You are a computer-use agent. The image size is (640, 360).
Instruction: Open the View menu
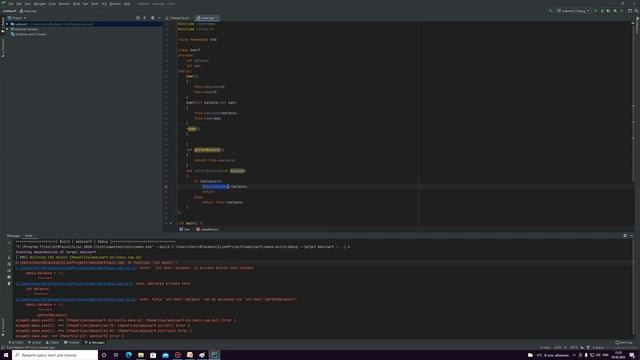(28, 4)
